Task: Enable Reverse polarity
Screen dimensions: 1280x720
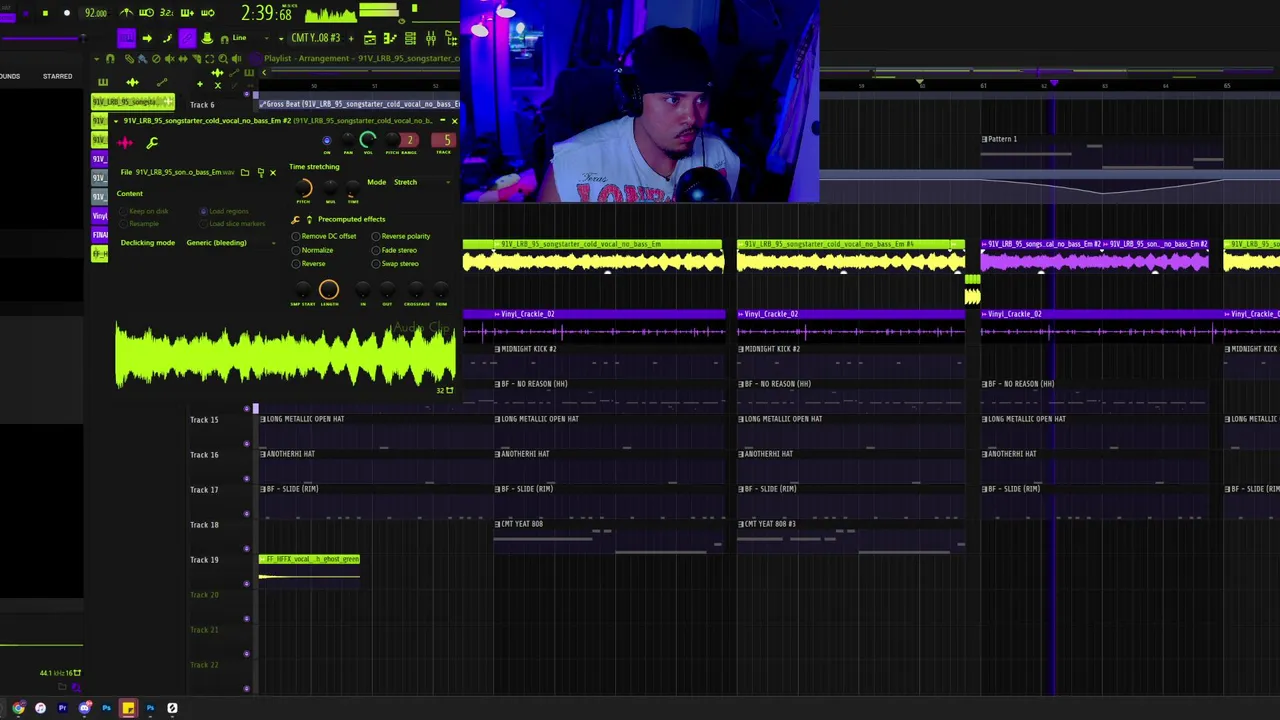Action: click(x=401, y=236)
